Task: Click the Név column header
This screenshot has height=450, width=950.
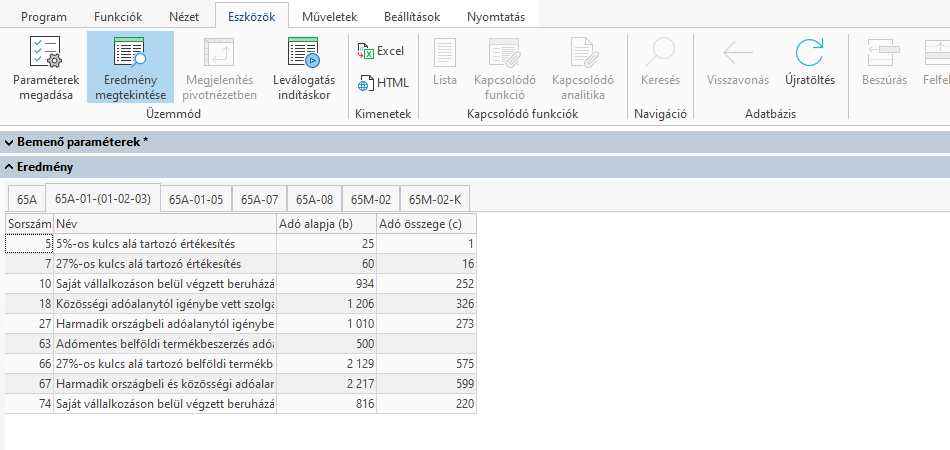Action: pyautogui.click(x=165, y=224)
